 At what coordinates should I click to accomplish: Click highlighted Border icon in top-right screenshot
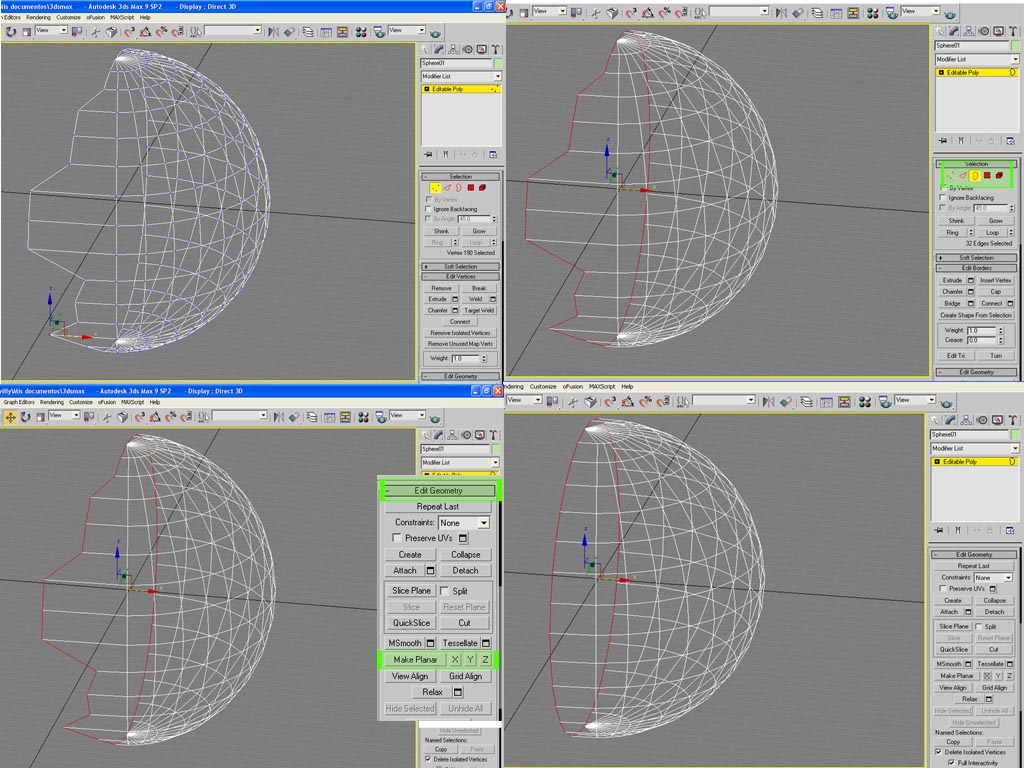tap(975, 176)
